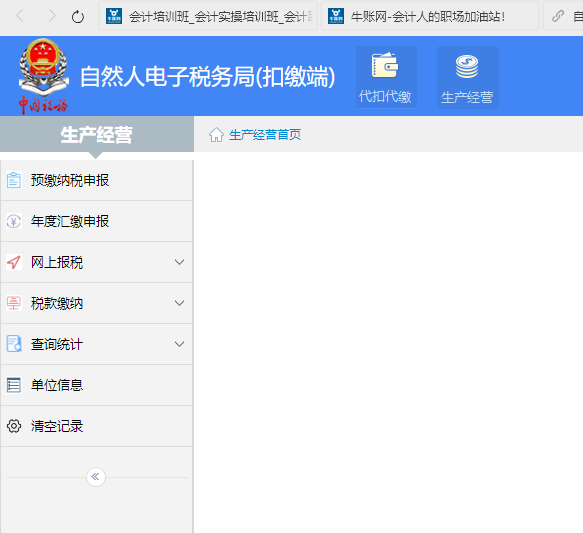Click the clipboard icon beside 预缴纳税申报

pos(14,180)
